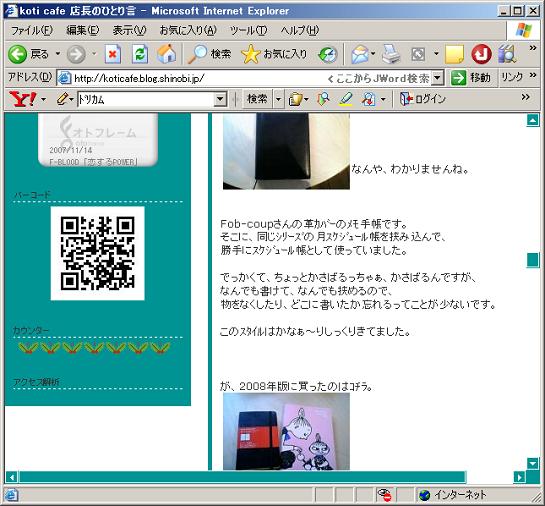The height and width of the screenshot is (506, 545).
Task: Click horizontal scrollbar right arrow
Action: pos(520,477)
